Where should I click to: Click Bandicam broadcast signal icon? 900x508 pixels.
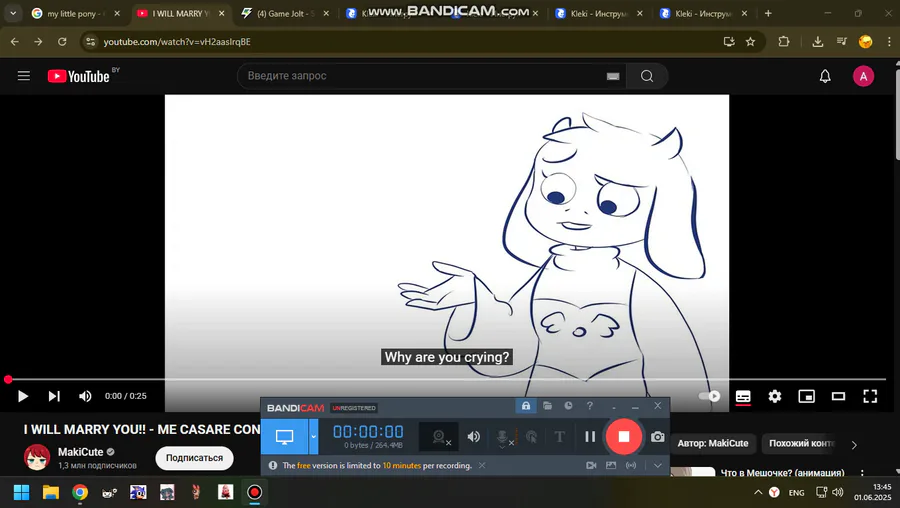point(631,465)
